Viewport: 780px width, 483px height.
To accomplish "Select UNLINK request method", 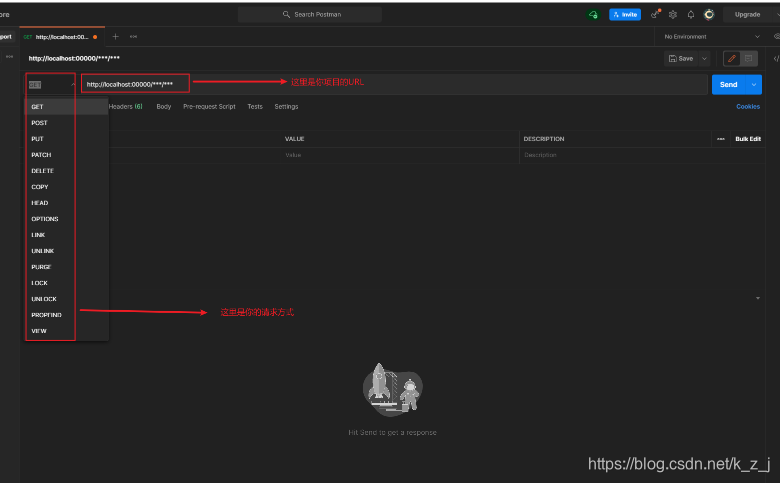I will pos(66,251).
